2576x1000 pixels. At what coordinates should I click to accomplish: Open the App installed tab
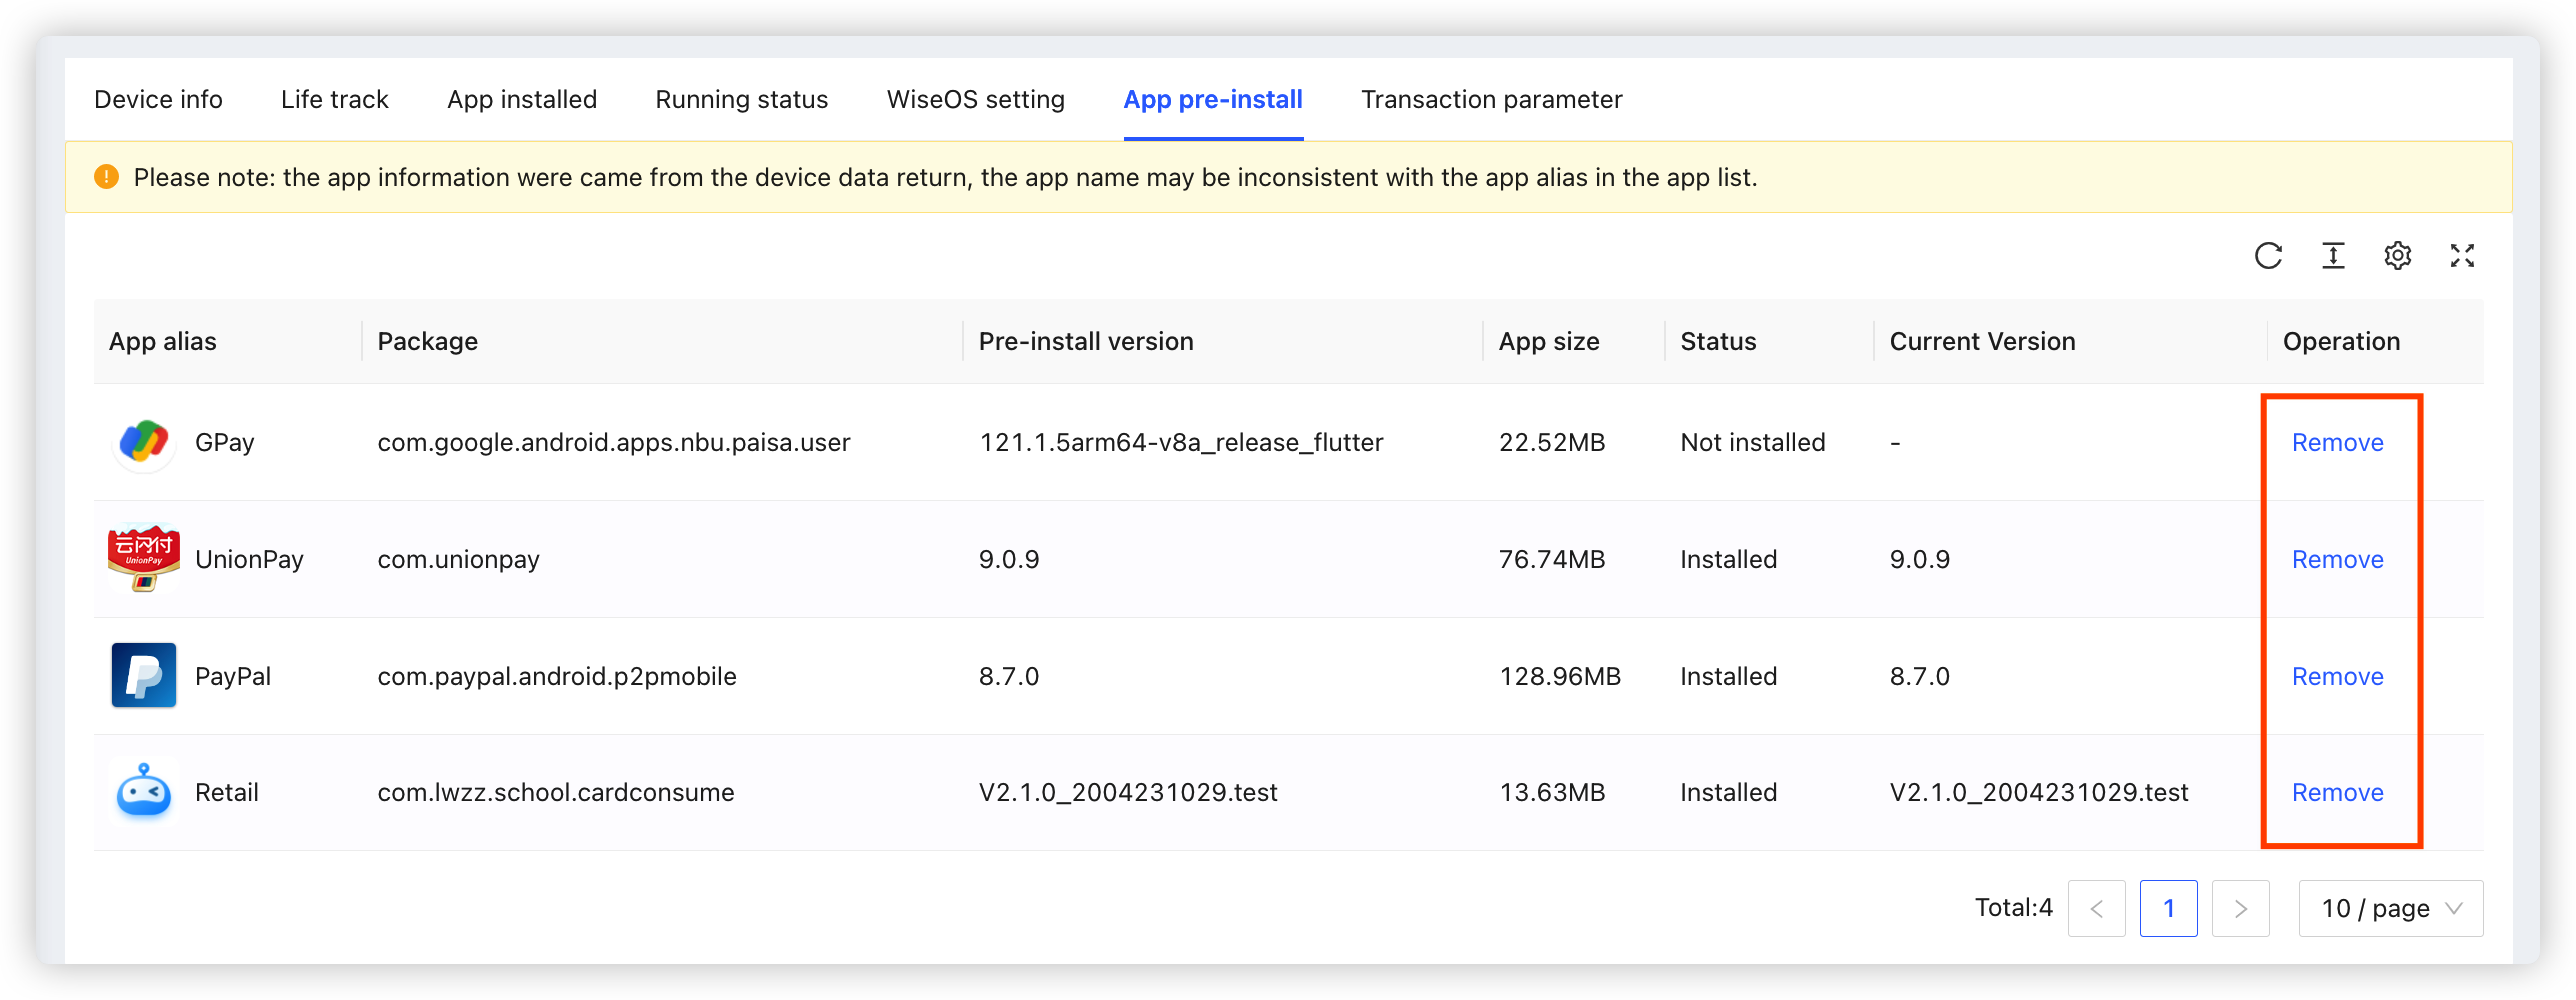click(x=522, y=99)
